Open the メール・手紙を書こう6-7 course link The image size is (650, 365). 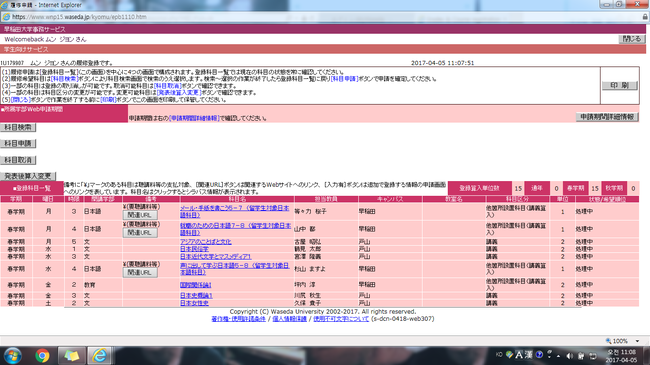(235, 212)
